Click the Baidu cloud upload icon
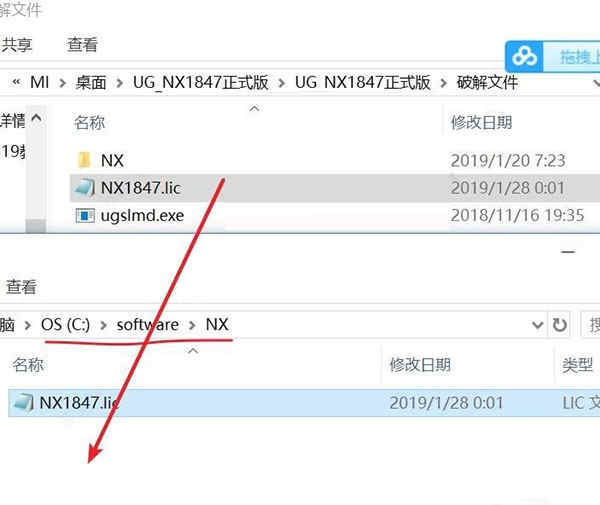 click(524, 57)
